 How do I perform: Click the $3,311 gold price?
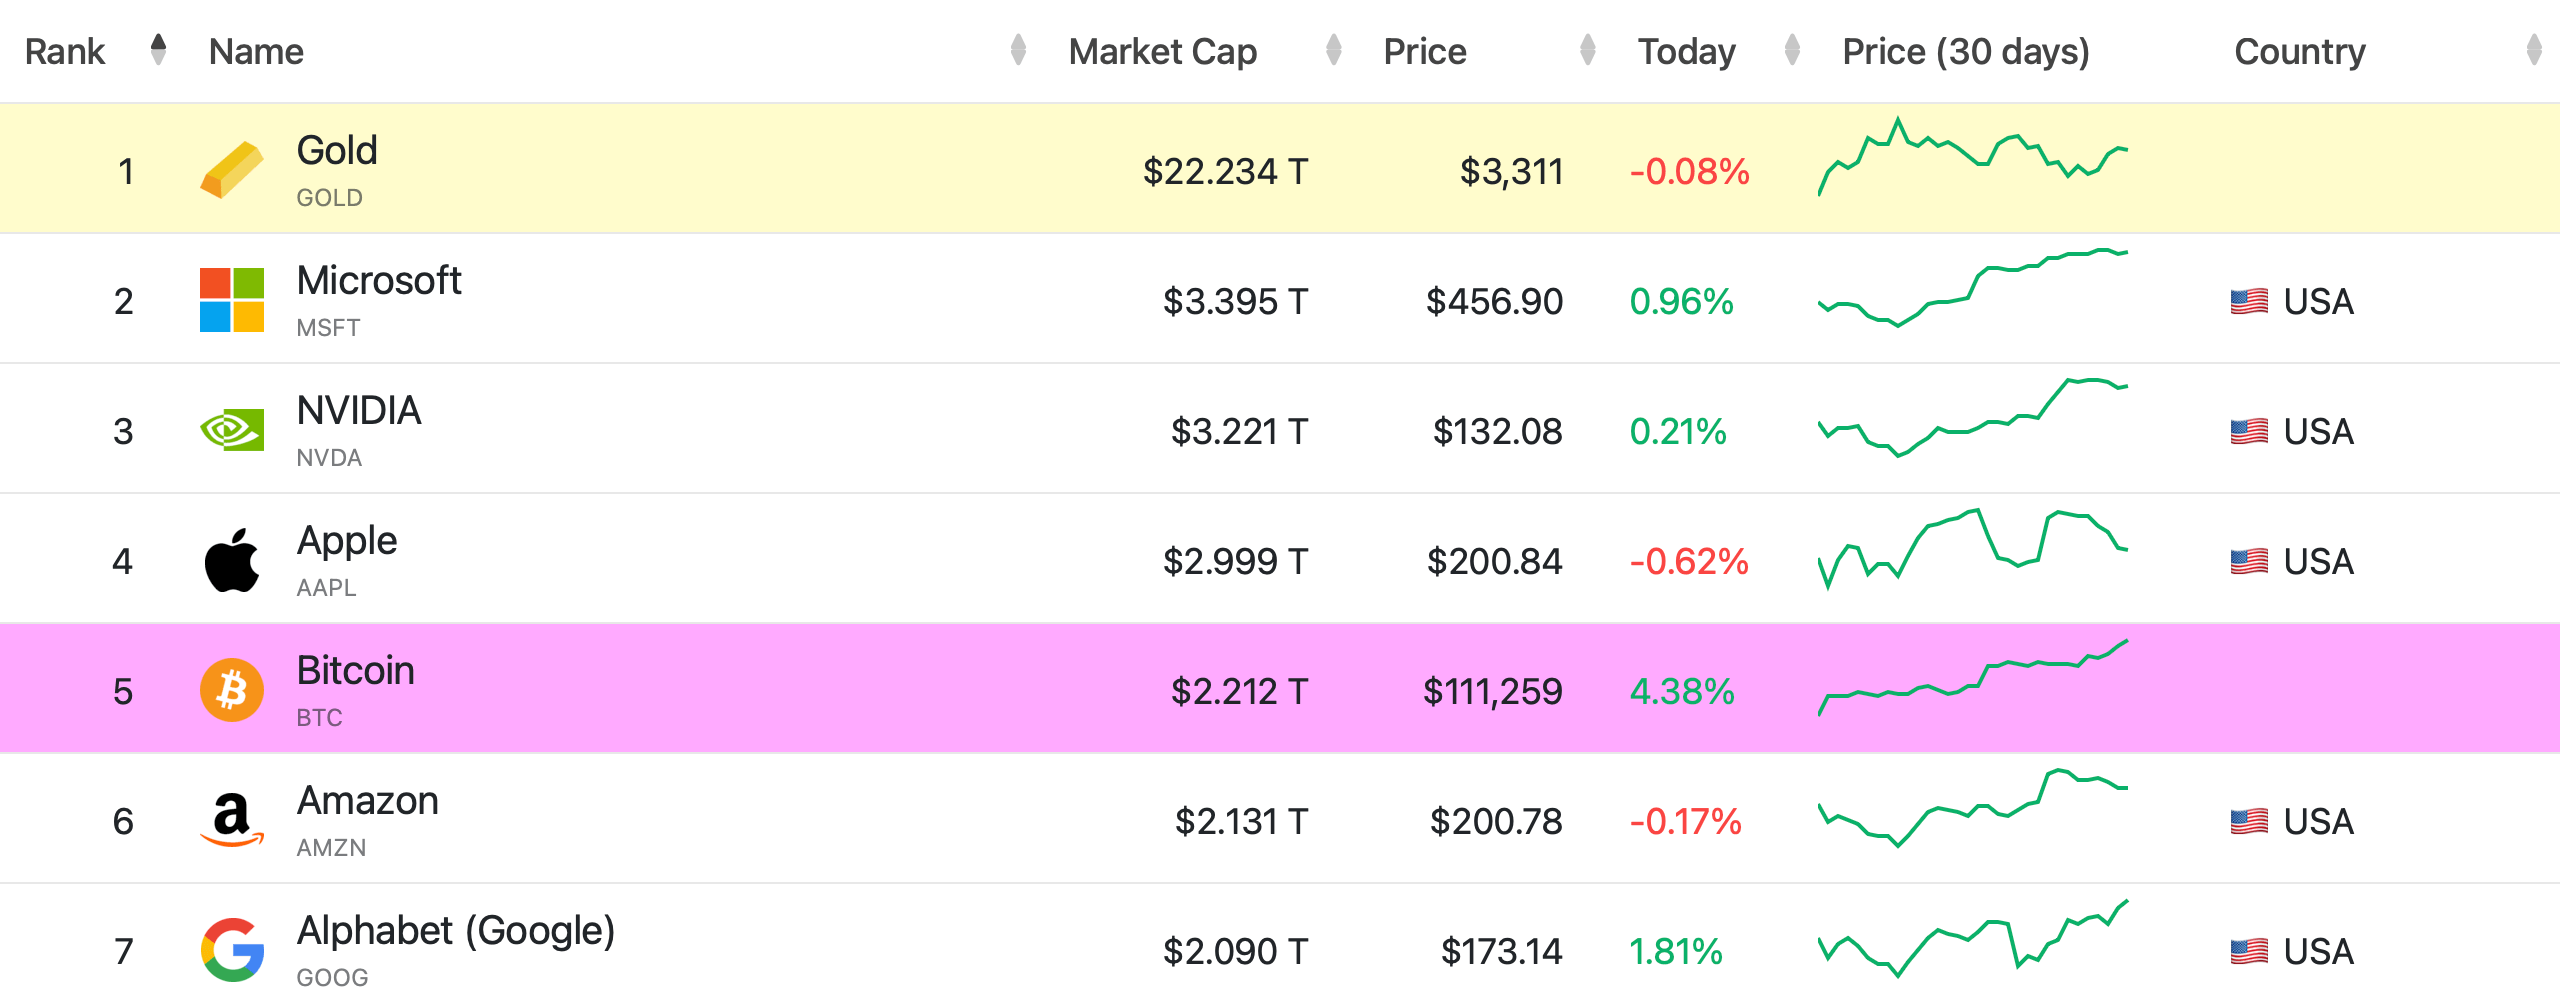tap(1511, 172)
